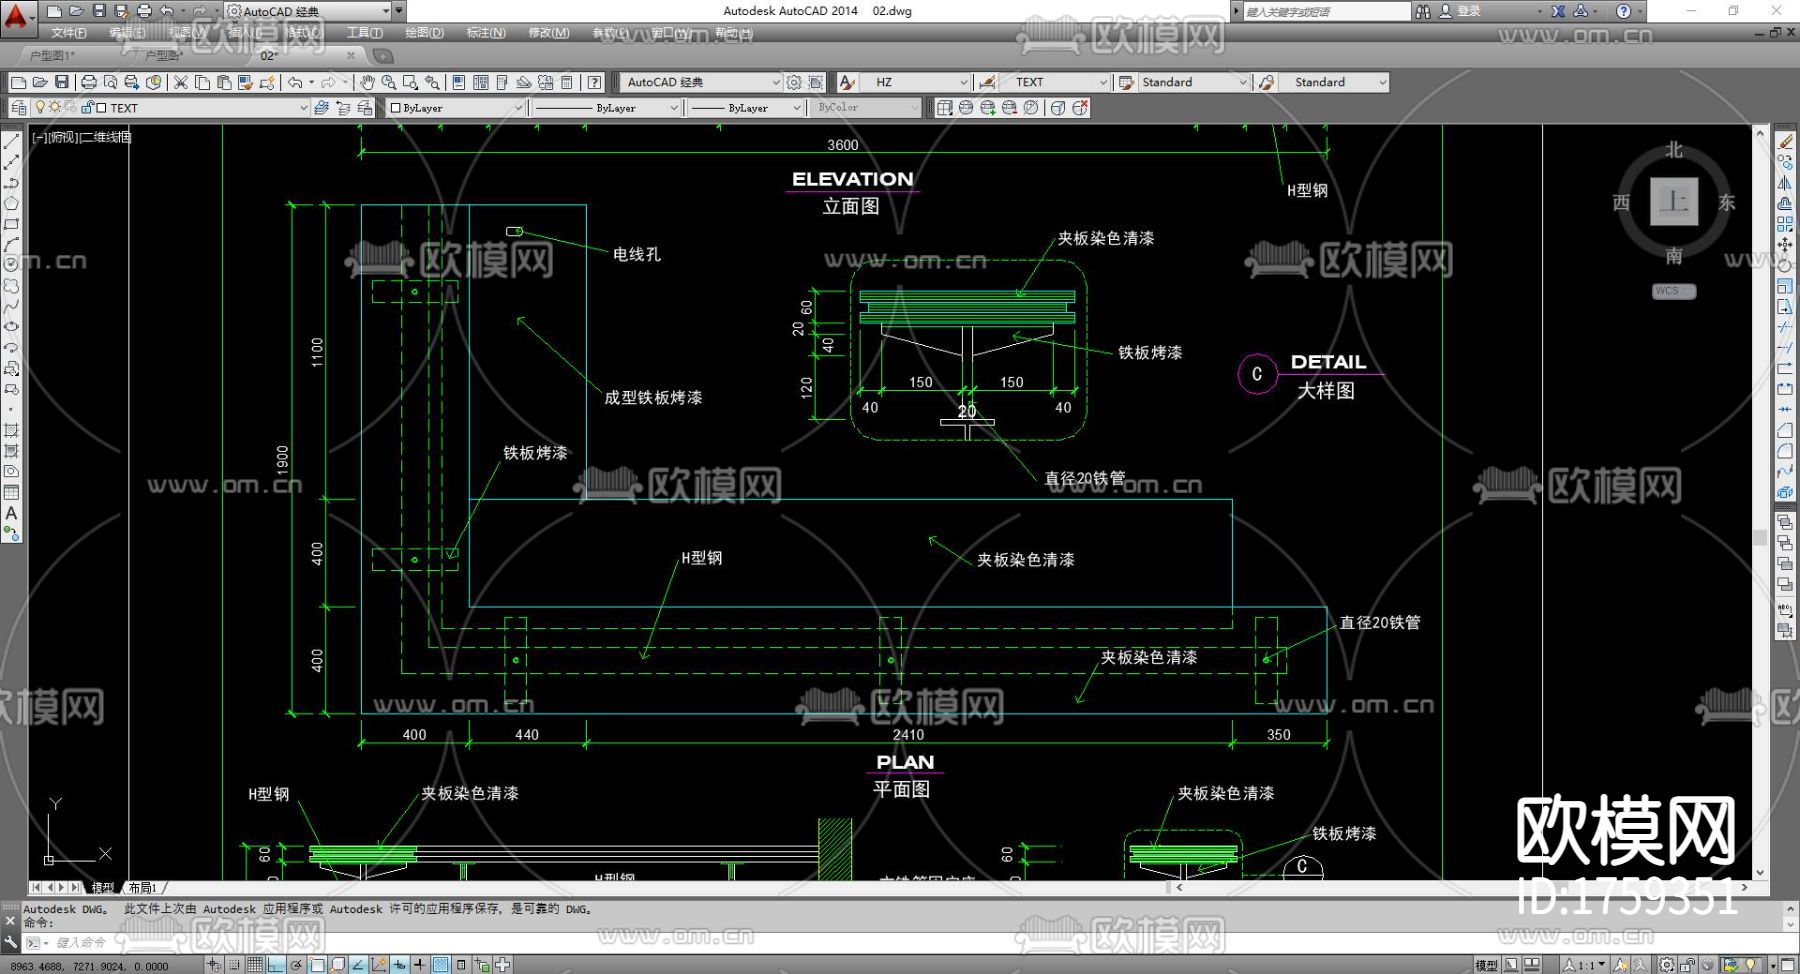Switch to the 布局1 layout tab
Viewport: 1800px width, 974px height.
click(143, 888)
